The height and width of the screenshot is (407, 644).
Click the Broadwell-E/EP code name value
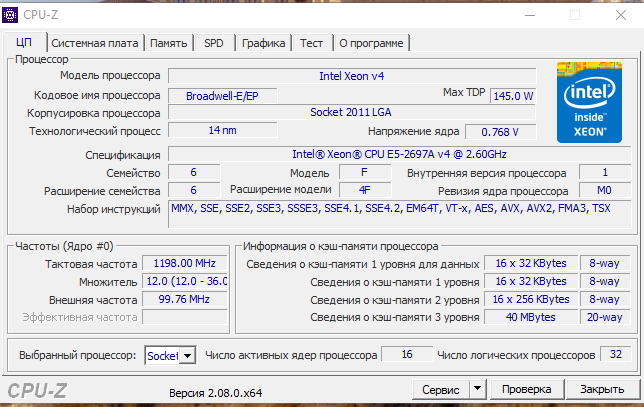tap(223, 96)
